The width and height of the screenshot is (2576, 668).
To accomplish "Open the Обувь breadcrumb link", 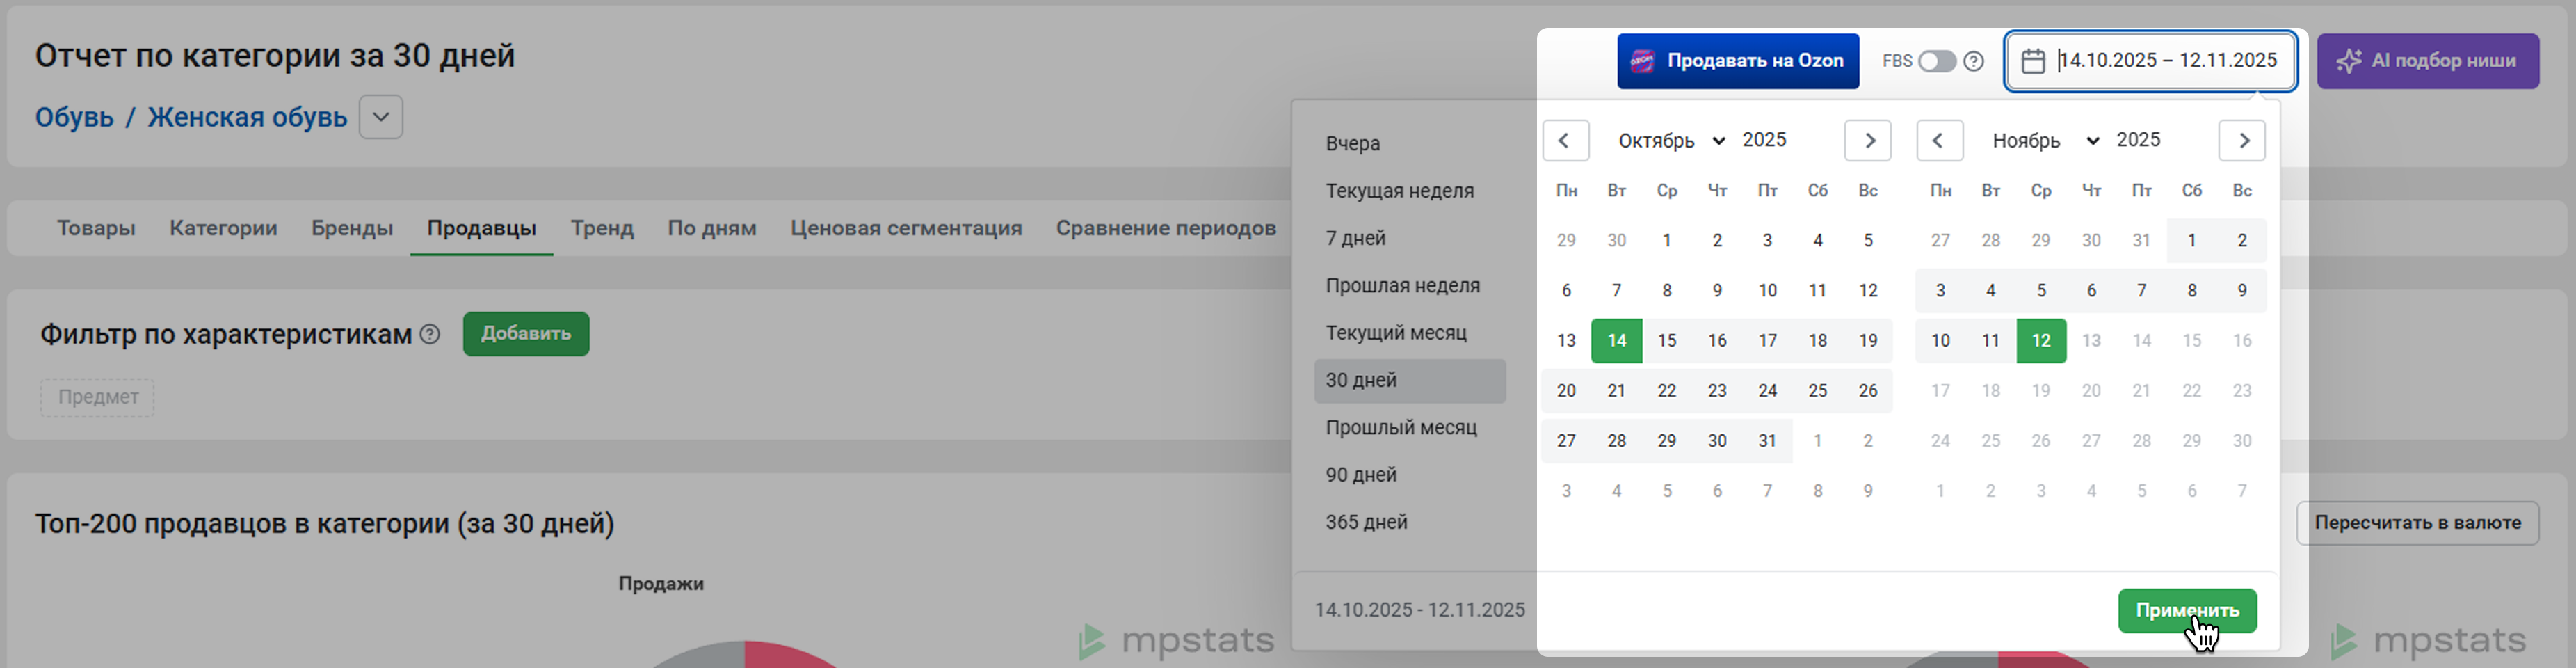I will [74, 117].
